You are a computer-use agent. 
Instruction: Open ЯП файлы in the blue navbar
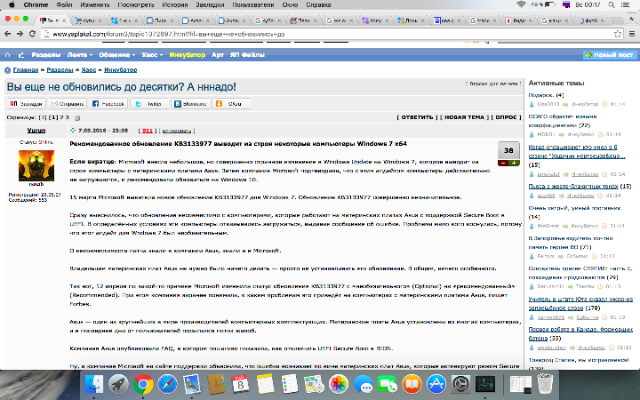tap(247, 55)
